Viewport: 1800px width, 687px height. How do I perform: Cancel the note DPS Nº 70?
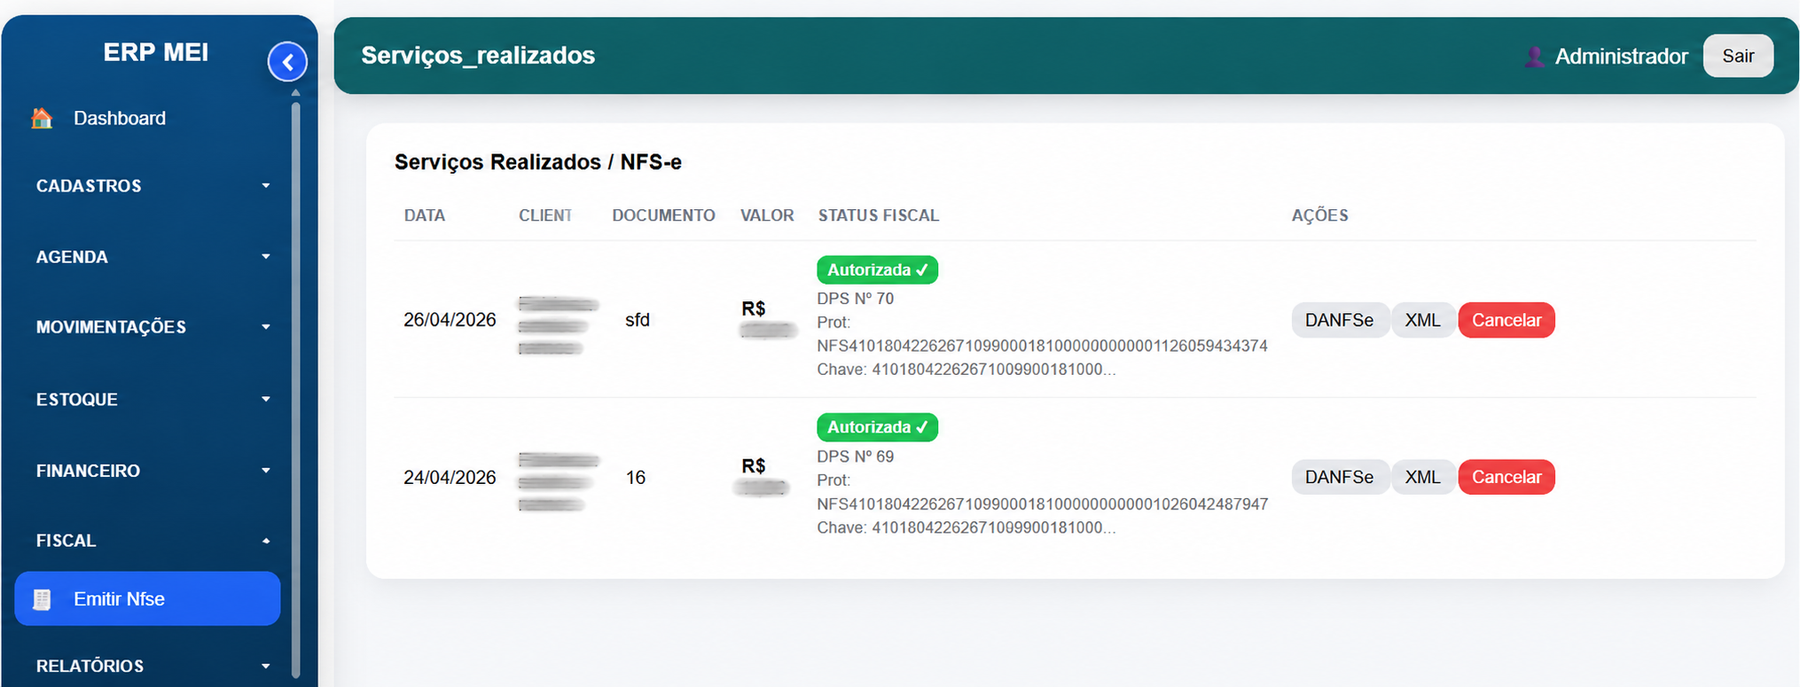1506,320
